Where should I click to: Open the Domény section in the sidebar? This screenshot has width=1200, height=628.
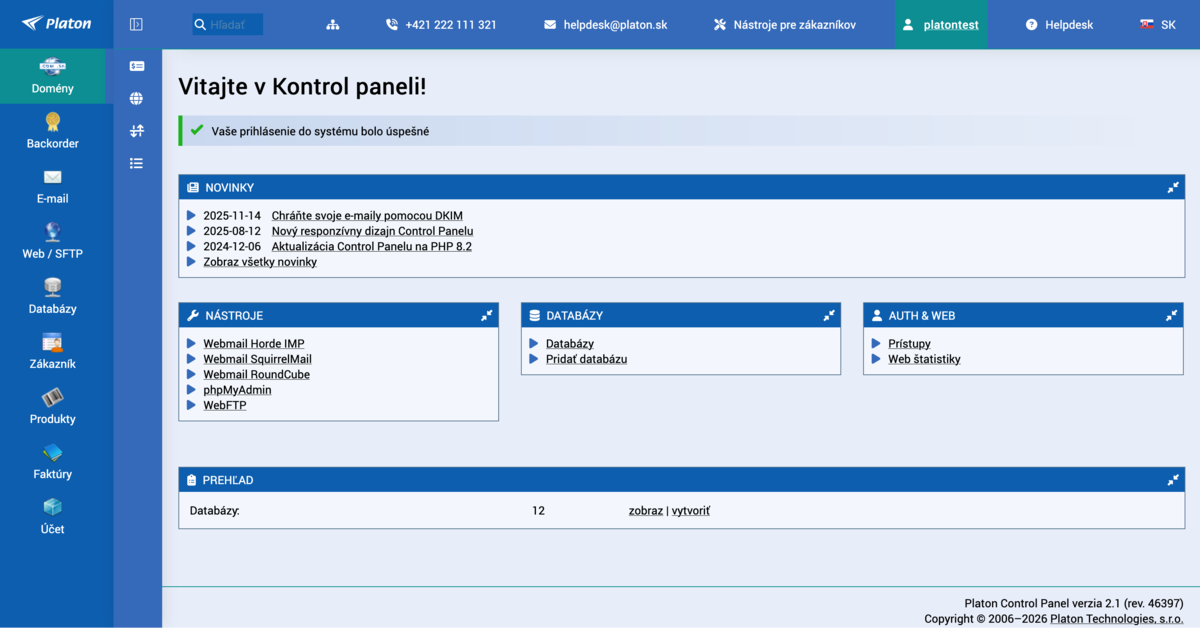52,76
